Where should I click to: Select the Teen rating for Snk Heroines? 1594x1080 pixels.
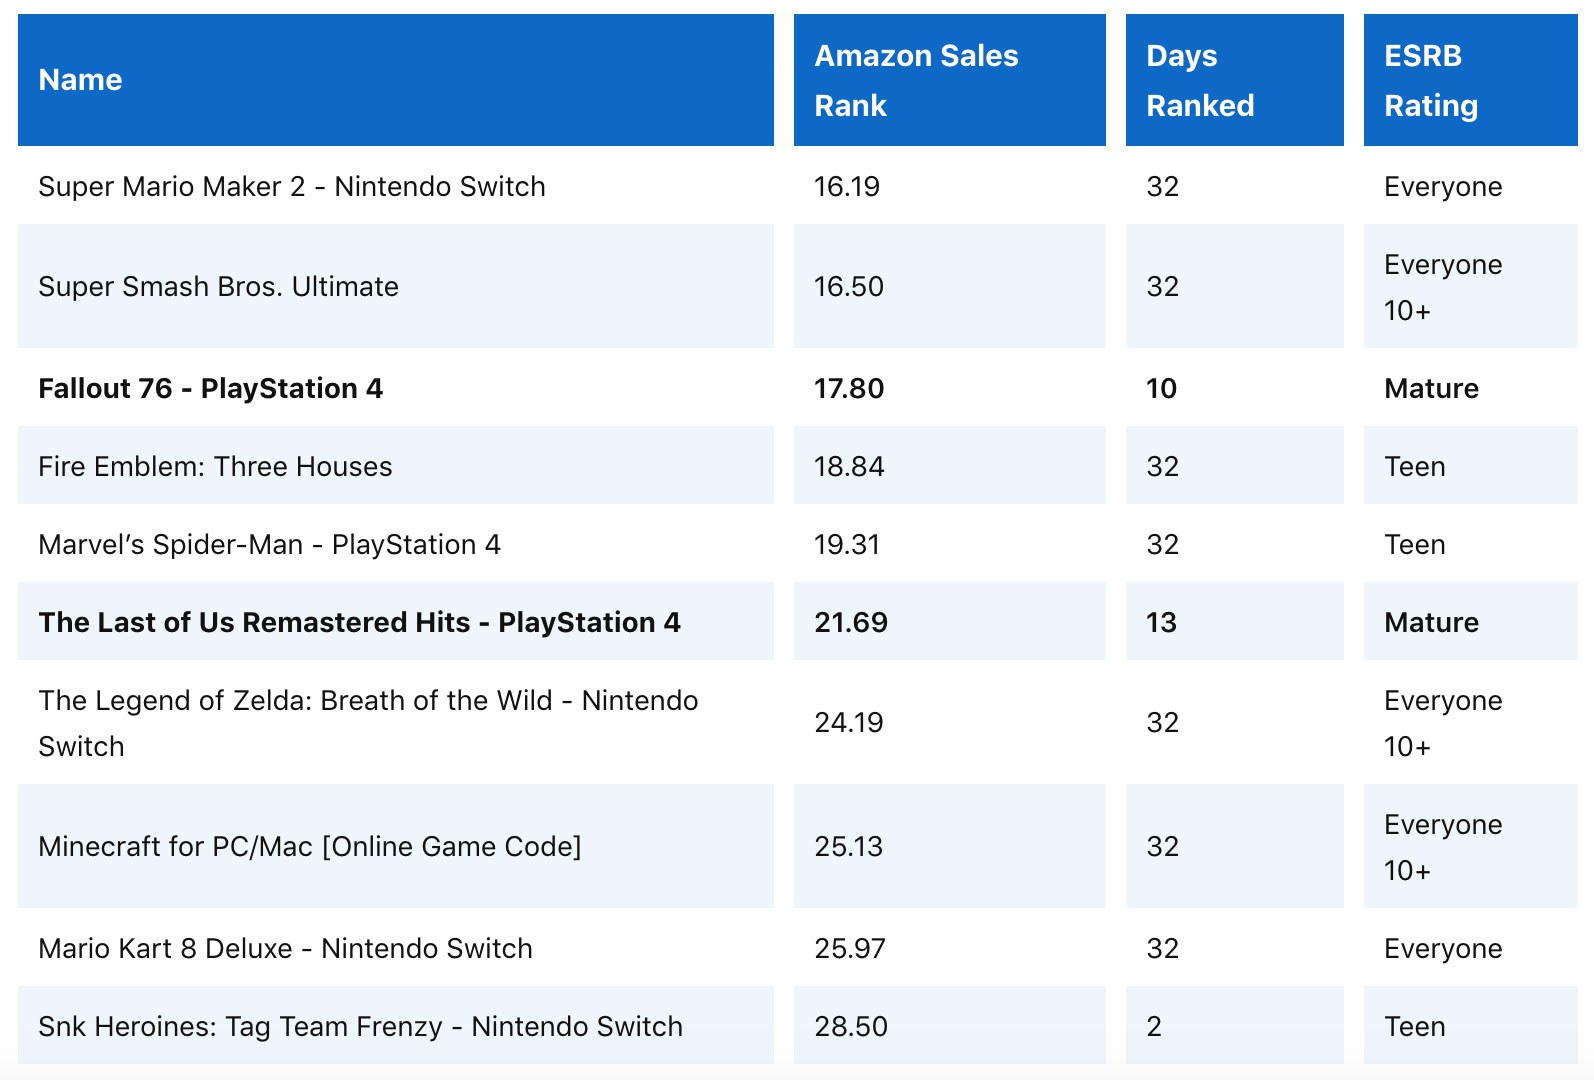[1415, 1027]
